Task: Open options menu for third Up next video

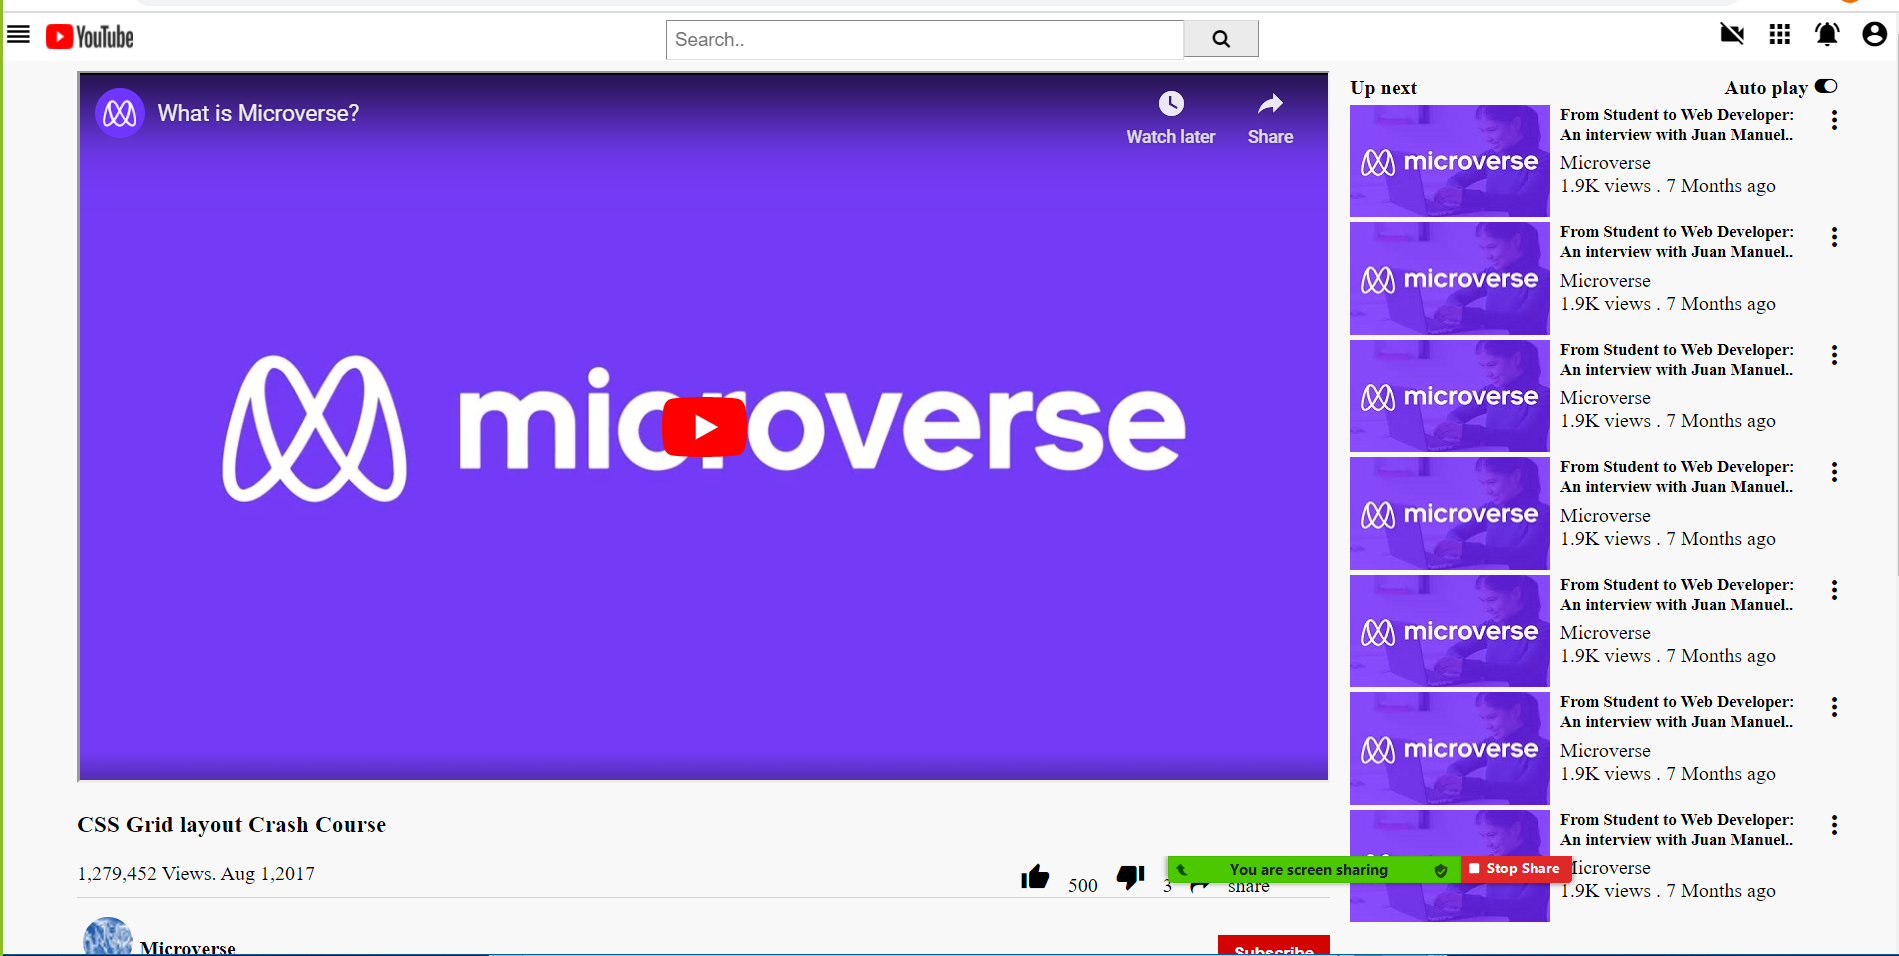Action: pyautogui.click(x=1834, y=356)
